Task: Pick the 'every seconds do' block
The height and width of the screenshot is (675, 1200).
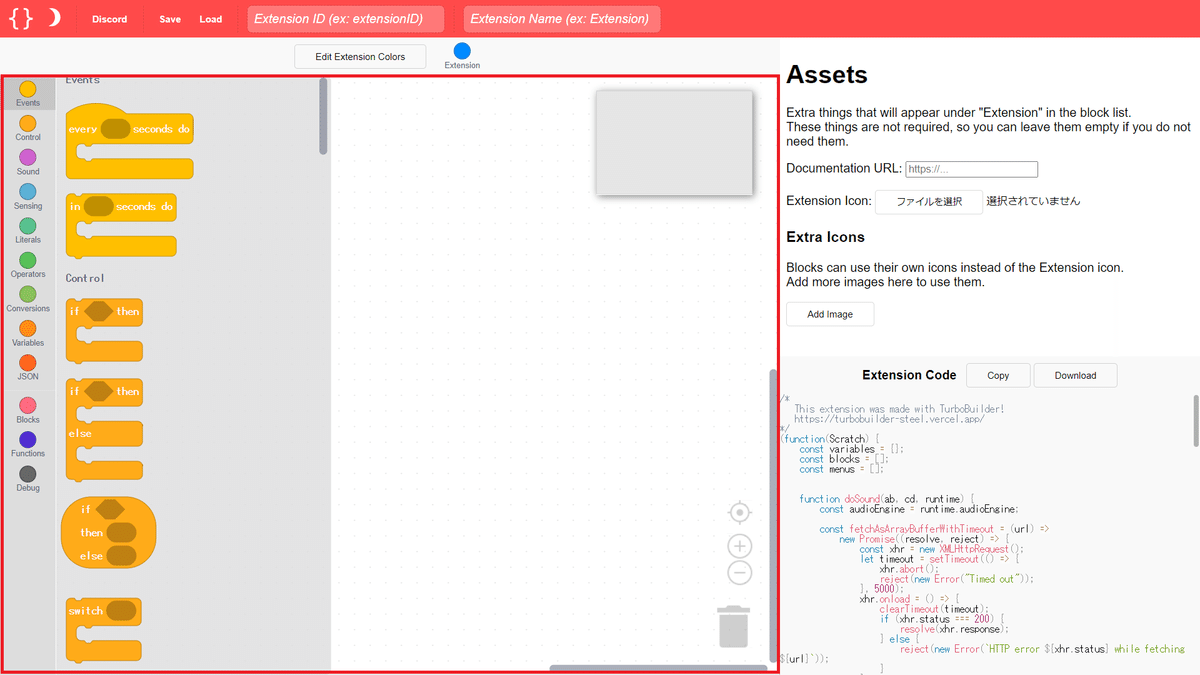Action: coord(129,140)
